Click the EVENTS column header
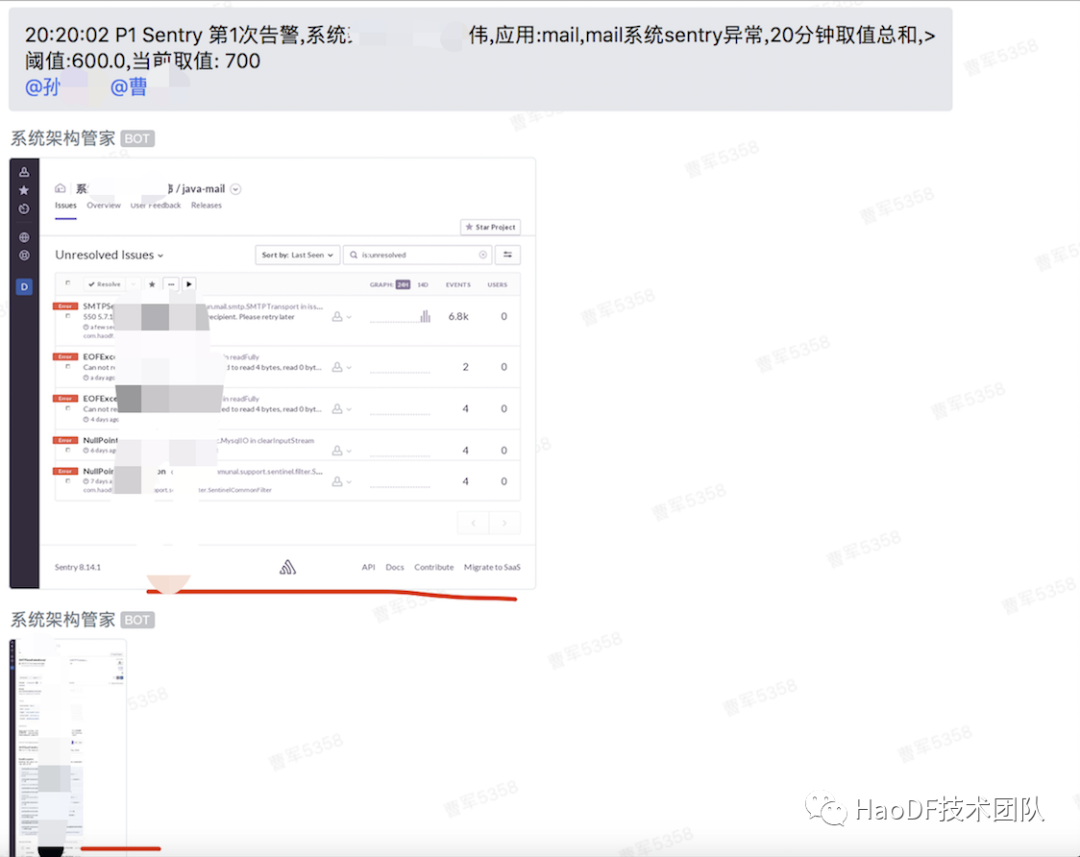 pos(458,285)
